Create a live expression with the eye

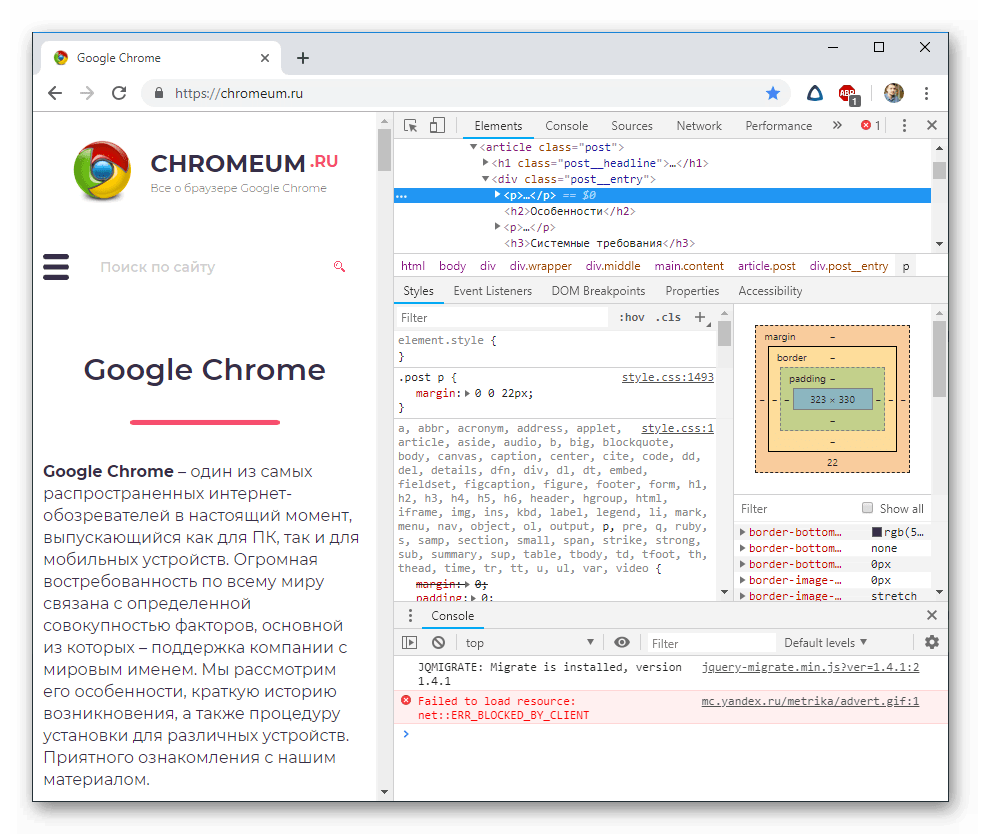click(622, 643)
